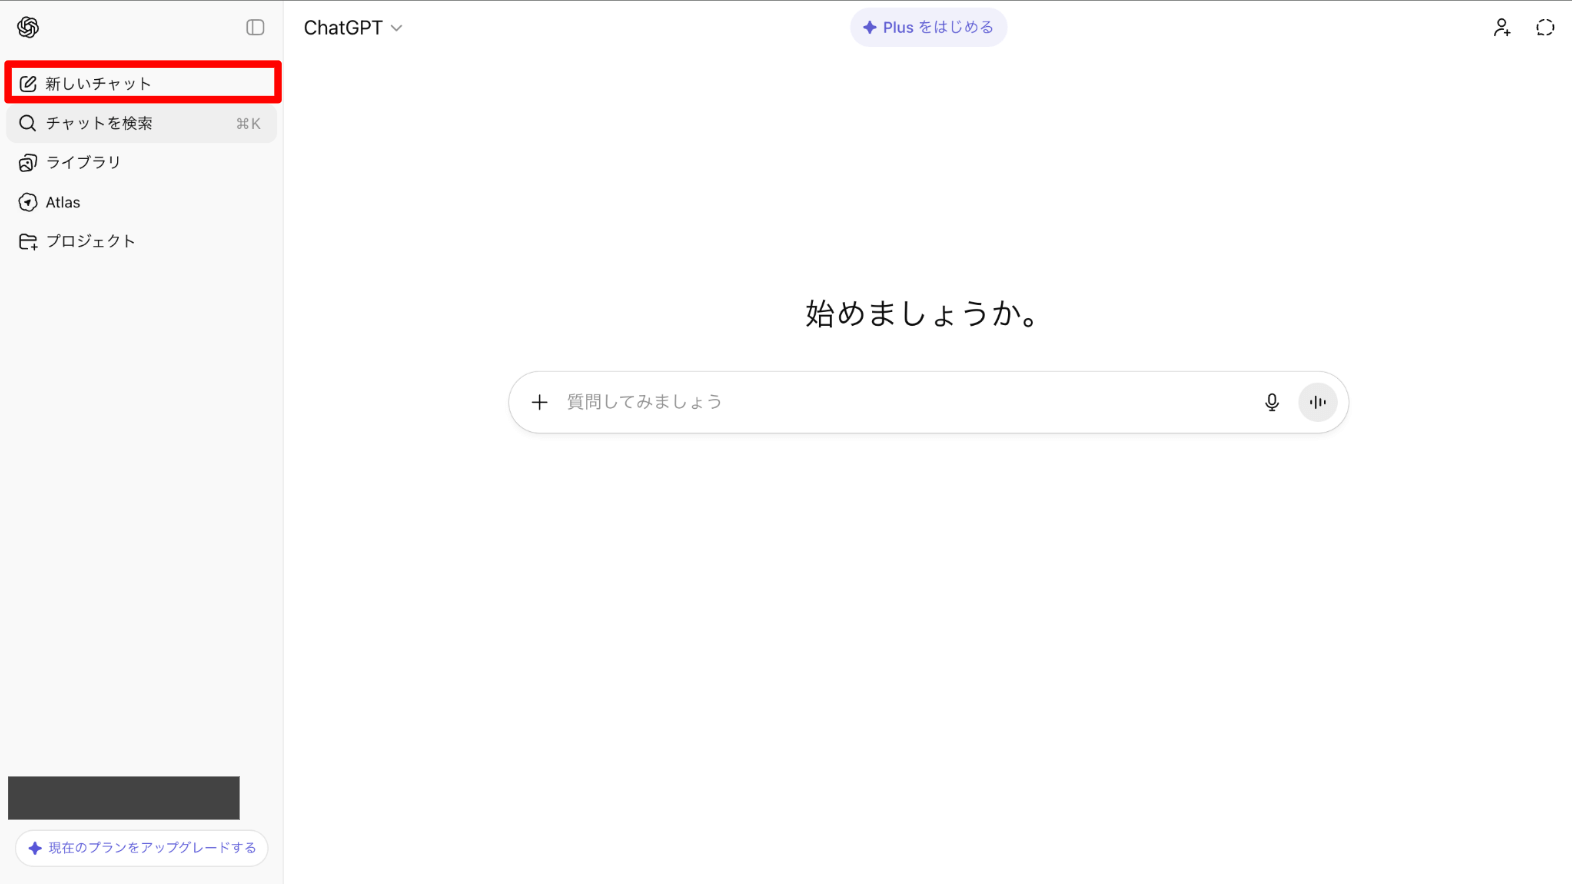The image size is (1572, 884).
Task: Select the プロジェクト text label in sidebar
Action: point(91,241)
